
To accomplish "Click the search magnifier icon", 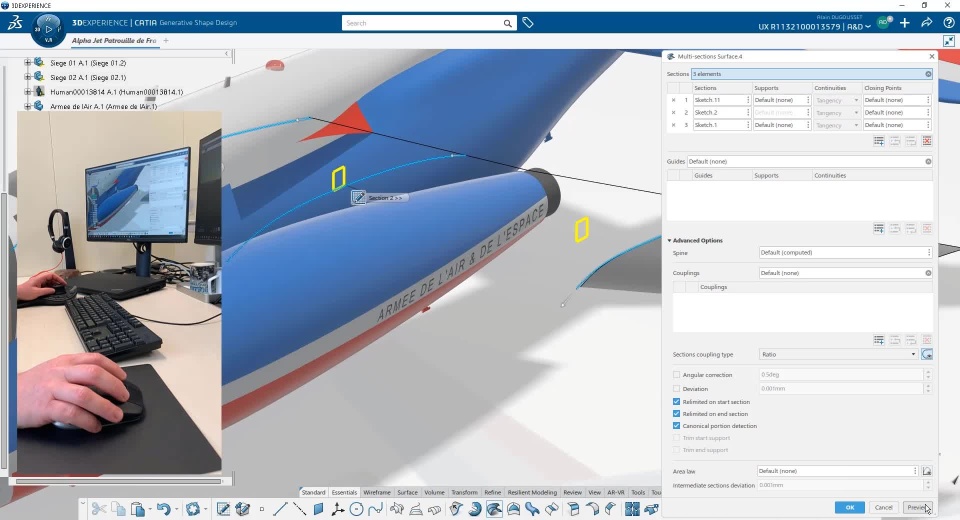I will tap(508, 23).
